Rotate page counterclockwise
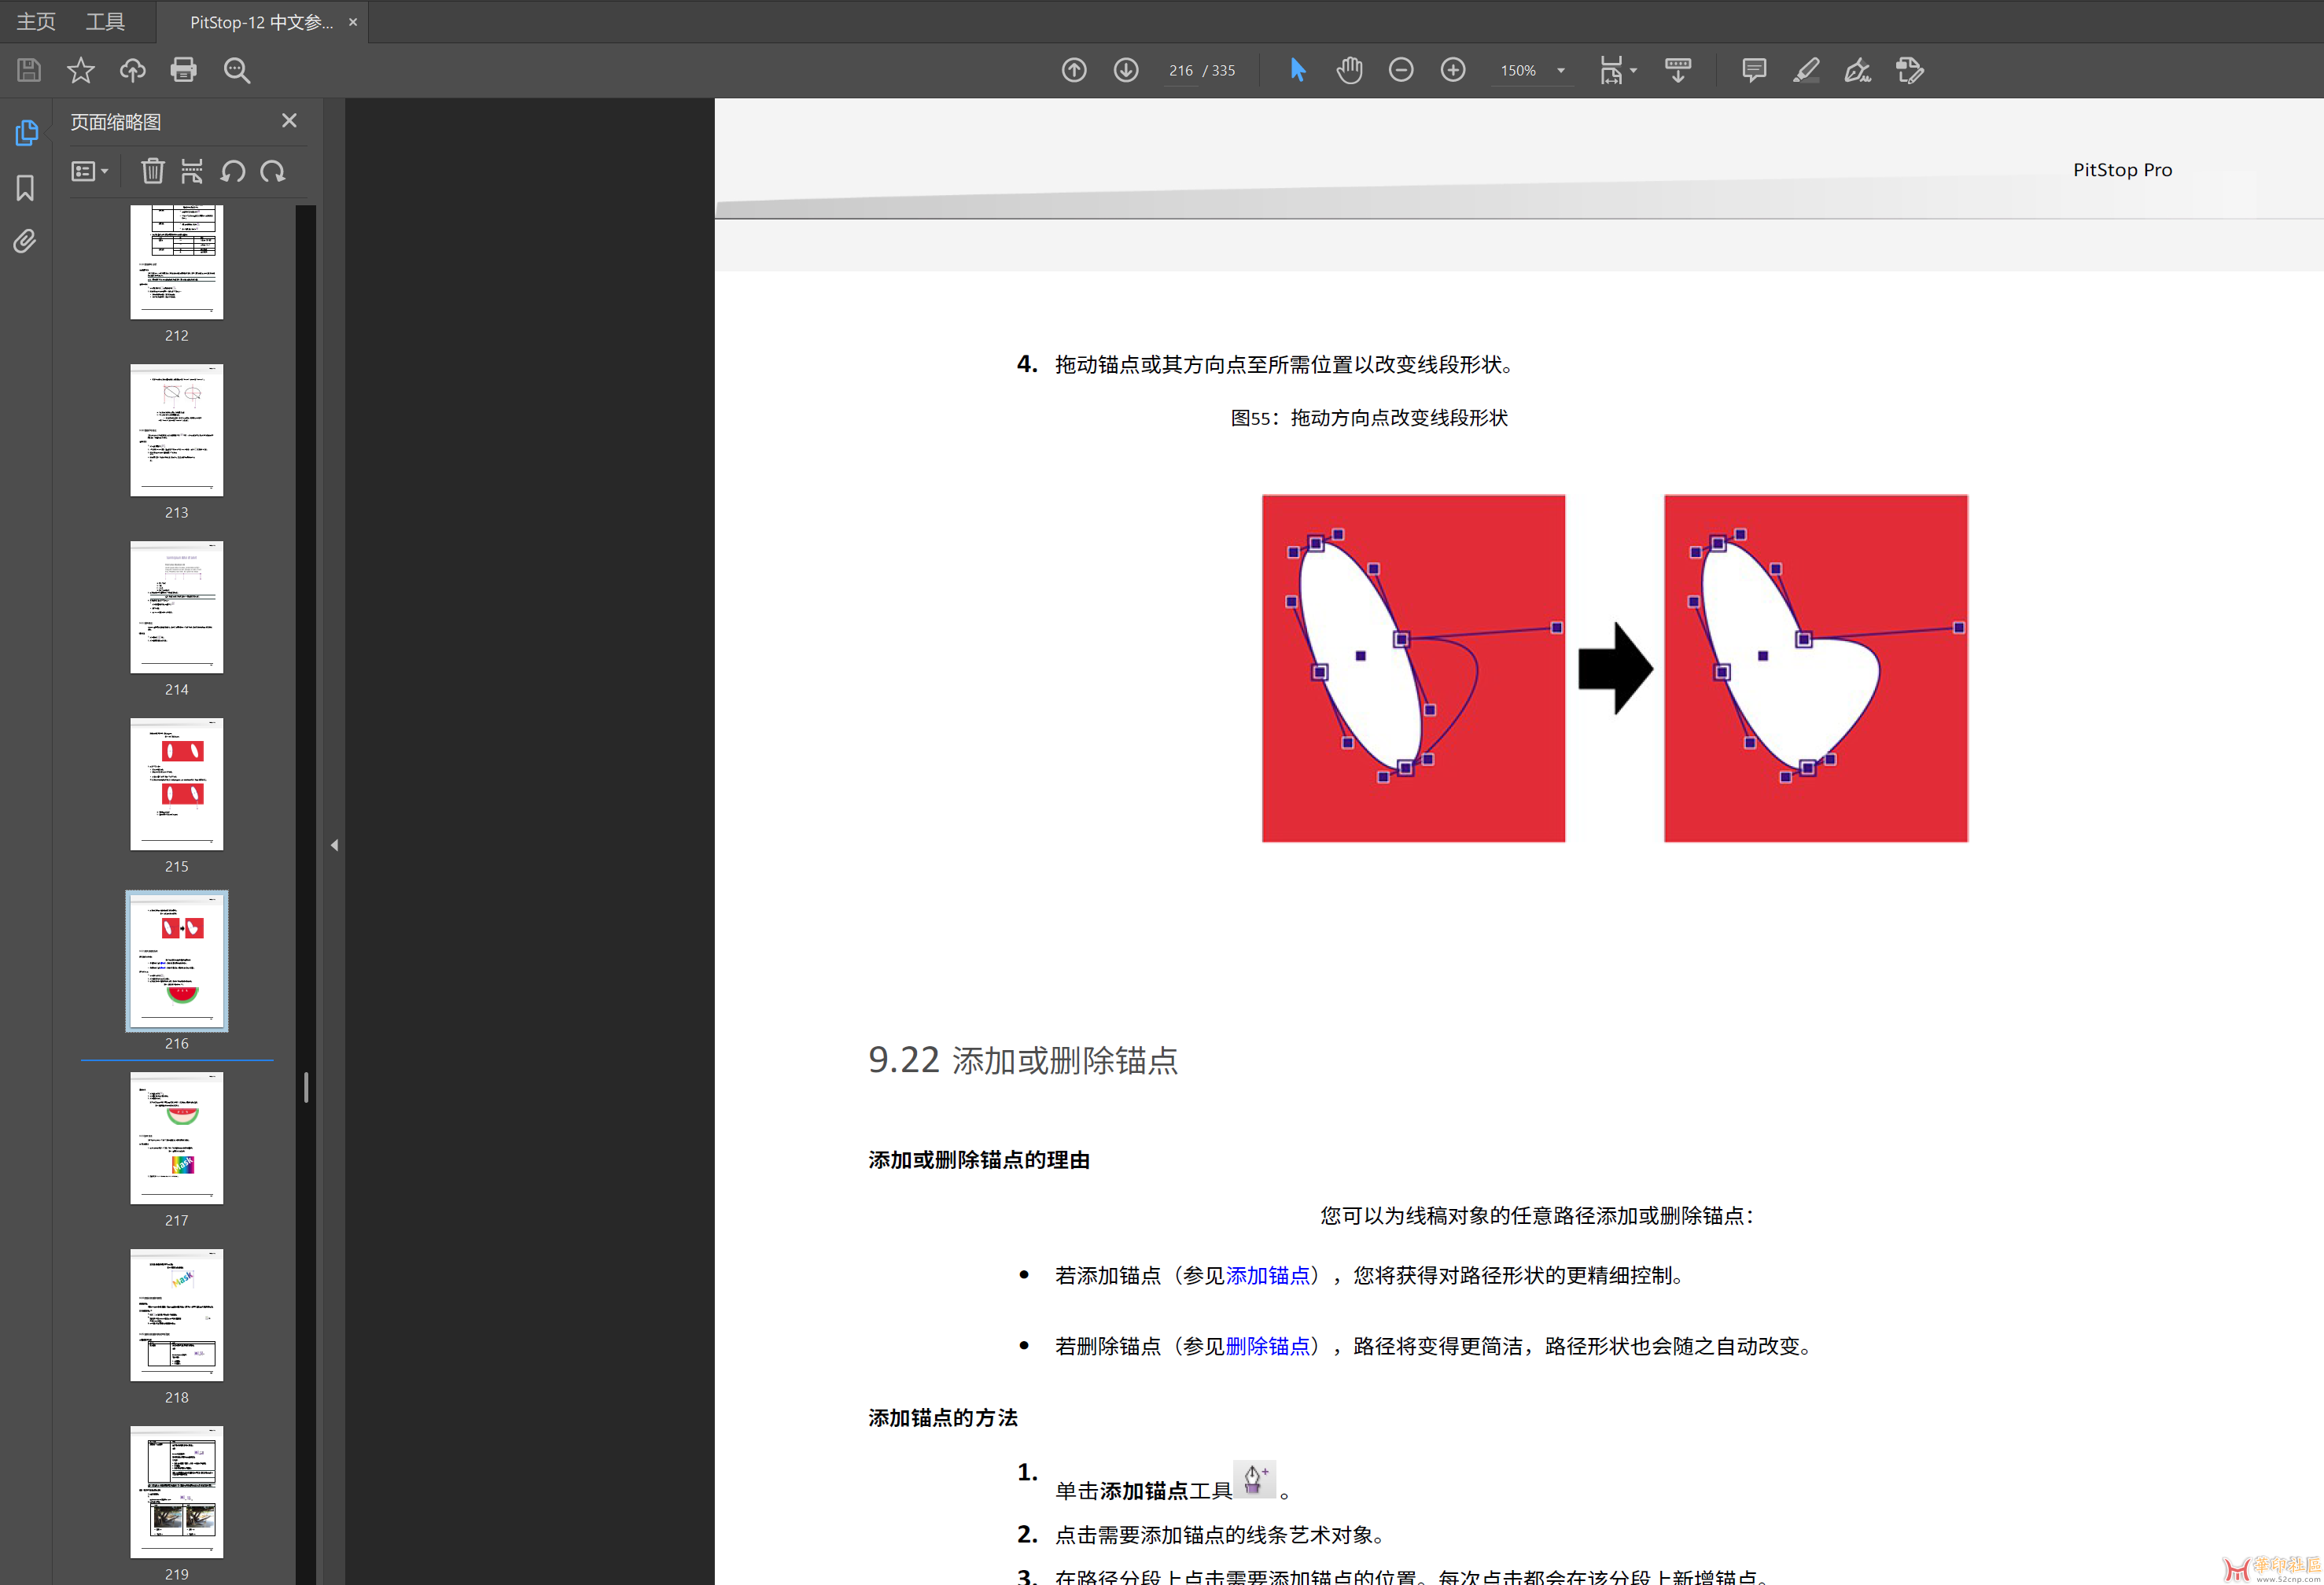Image resolution: width=2324 pixels, height=1585 pixels. tap(233, 172)
